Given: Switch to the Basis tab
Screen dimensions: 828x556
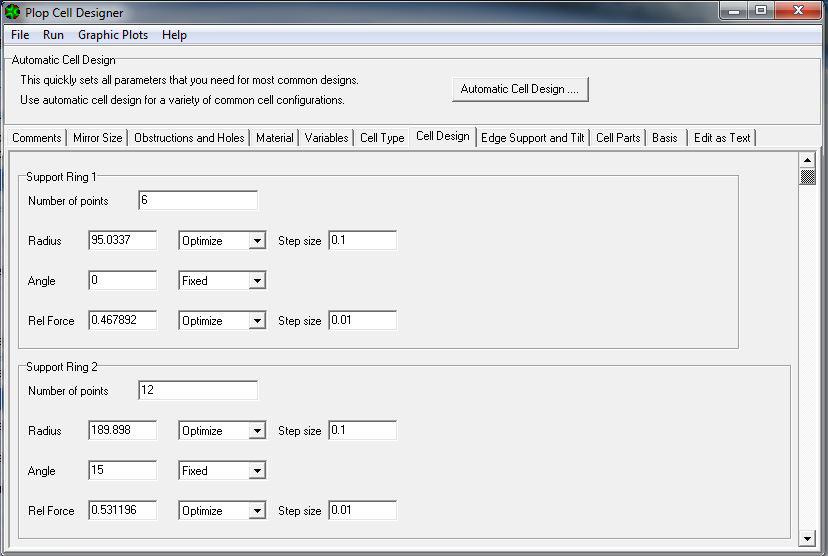Looking at the screenshot, I should tap(665, 138).
